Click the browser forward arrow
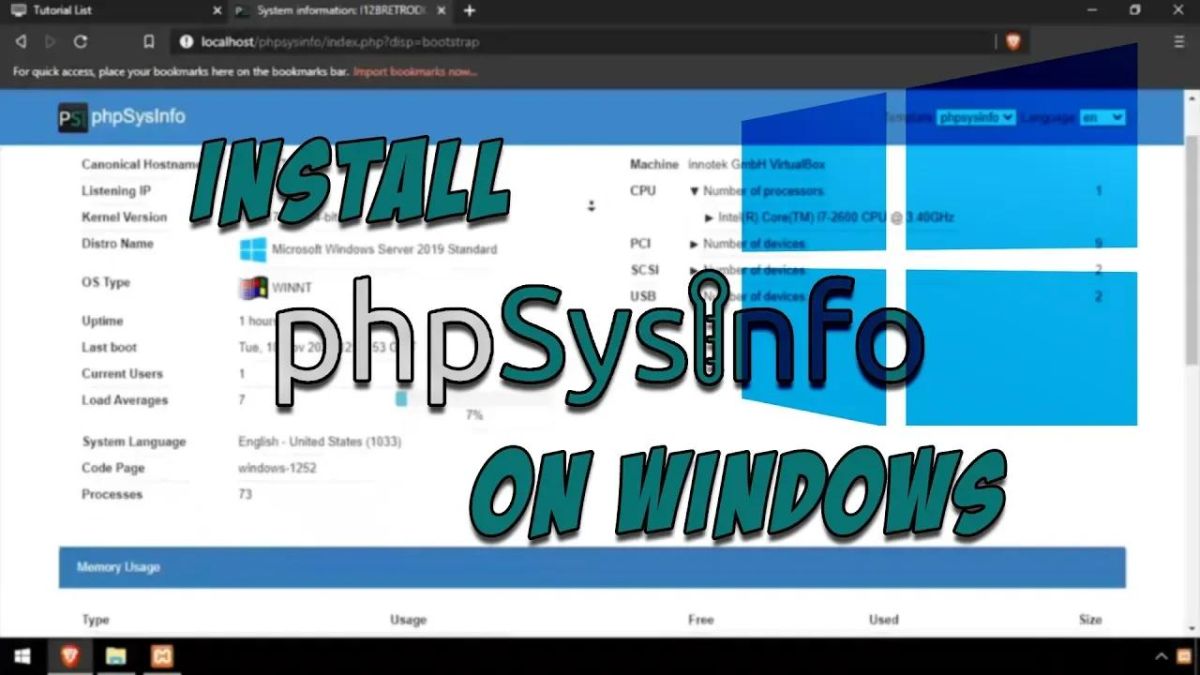The image size is (1200, 675). pos(50,42)
